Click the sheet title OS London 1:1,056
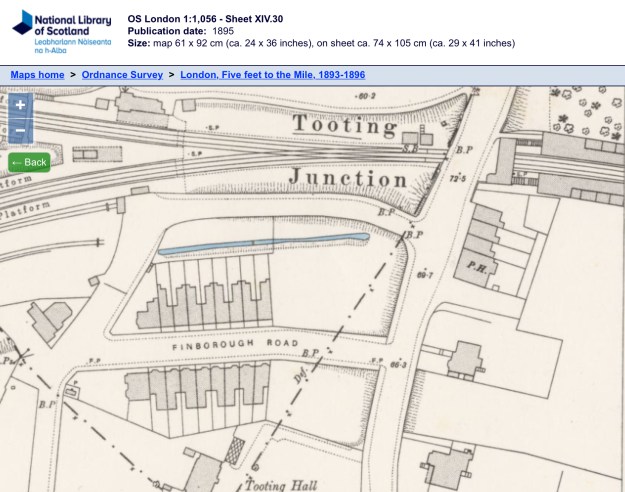 [205, 19]
